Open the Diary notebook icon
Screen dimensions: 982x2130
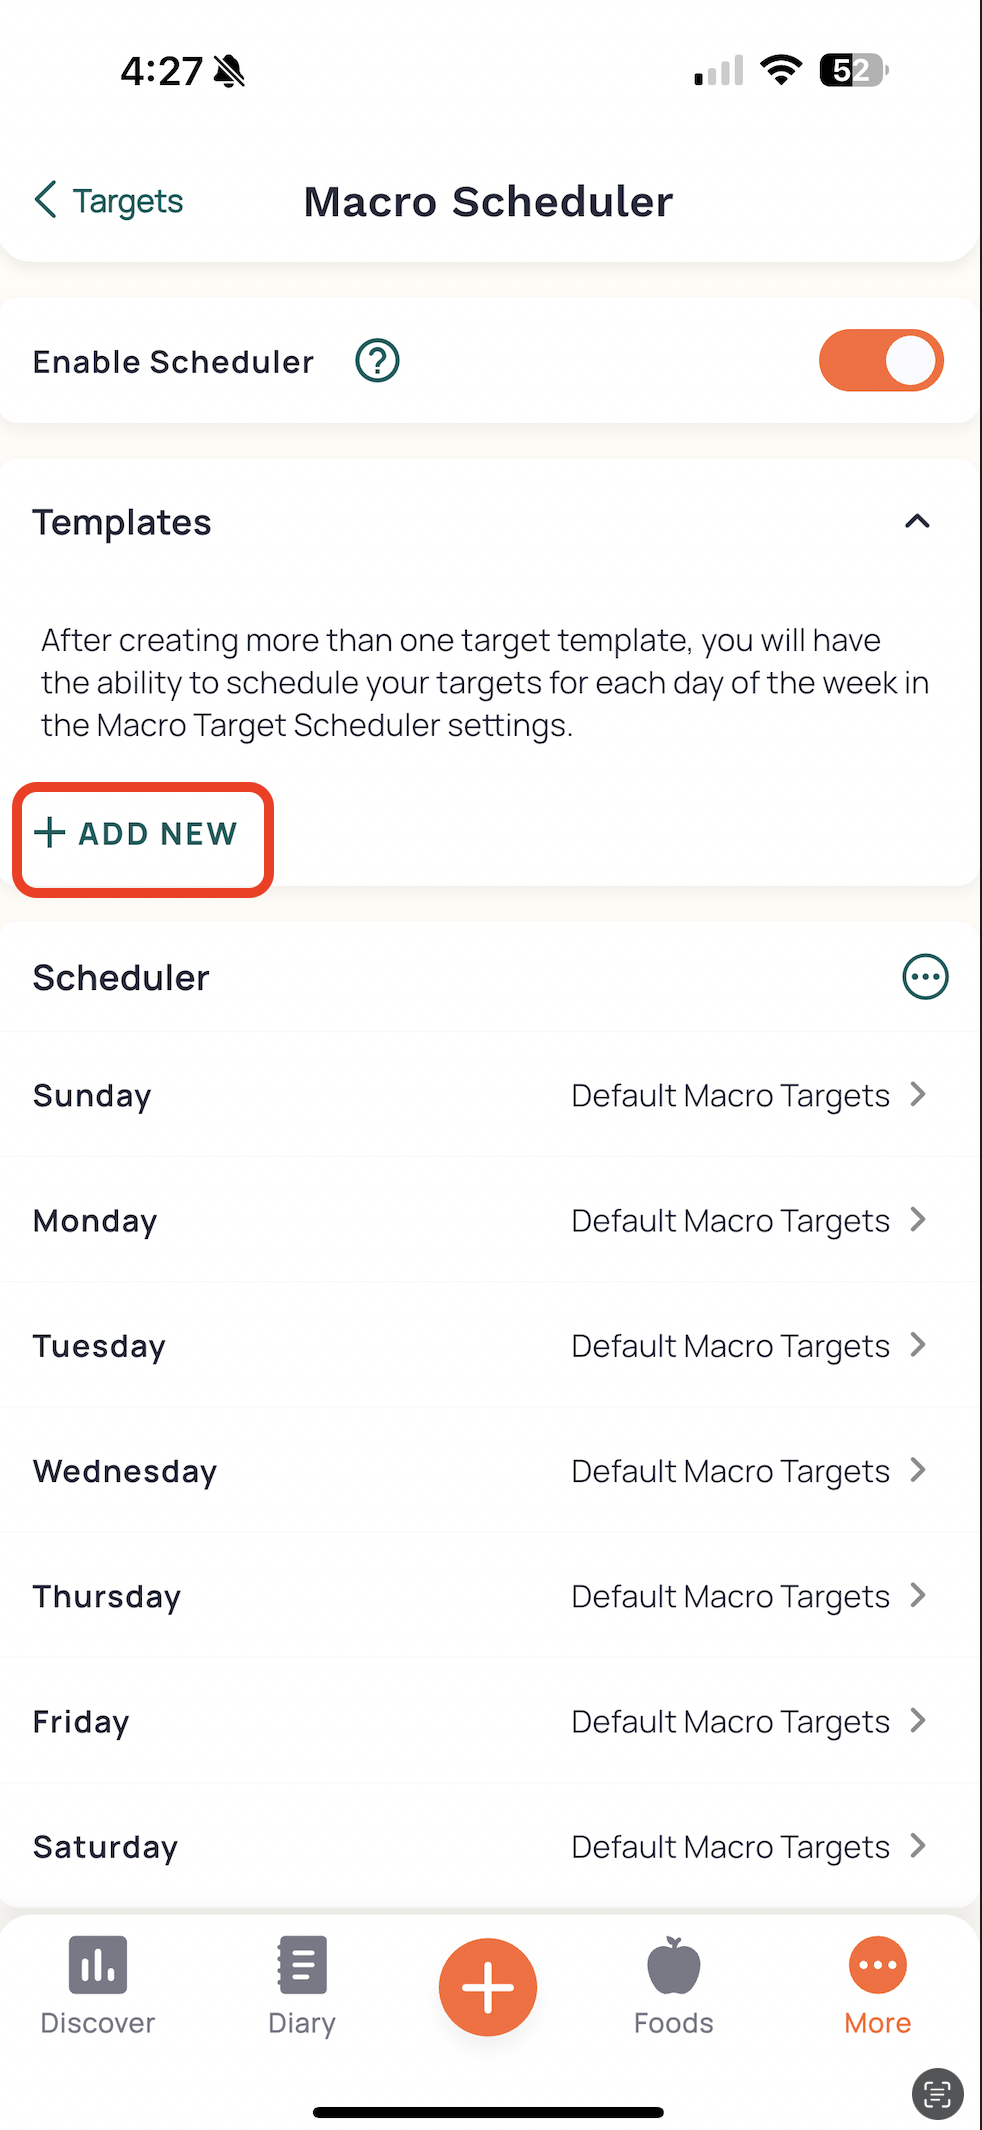click(302, 1965)
